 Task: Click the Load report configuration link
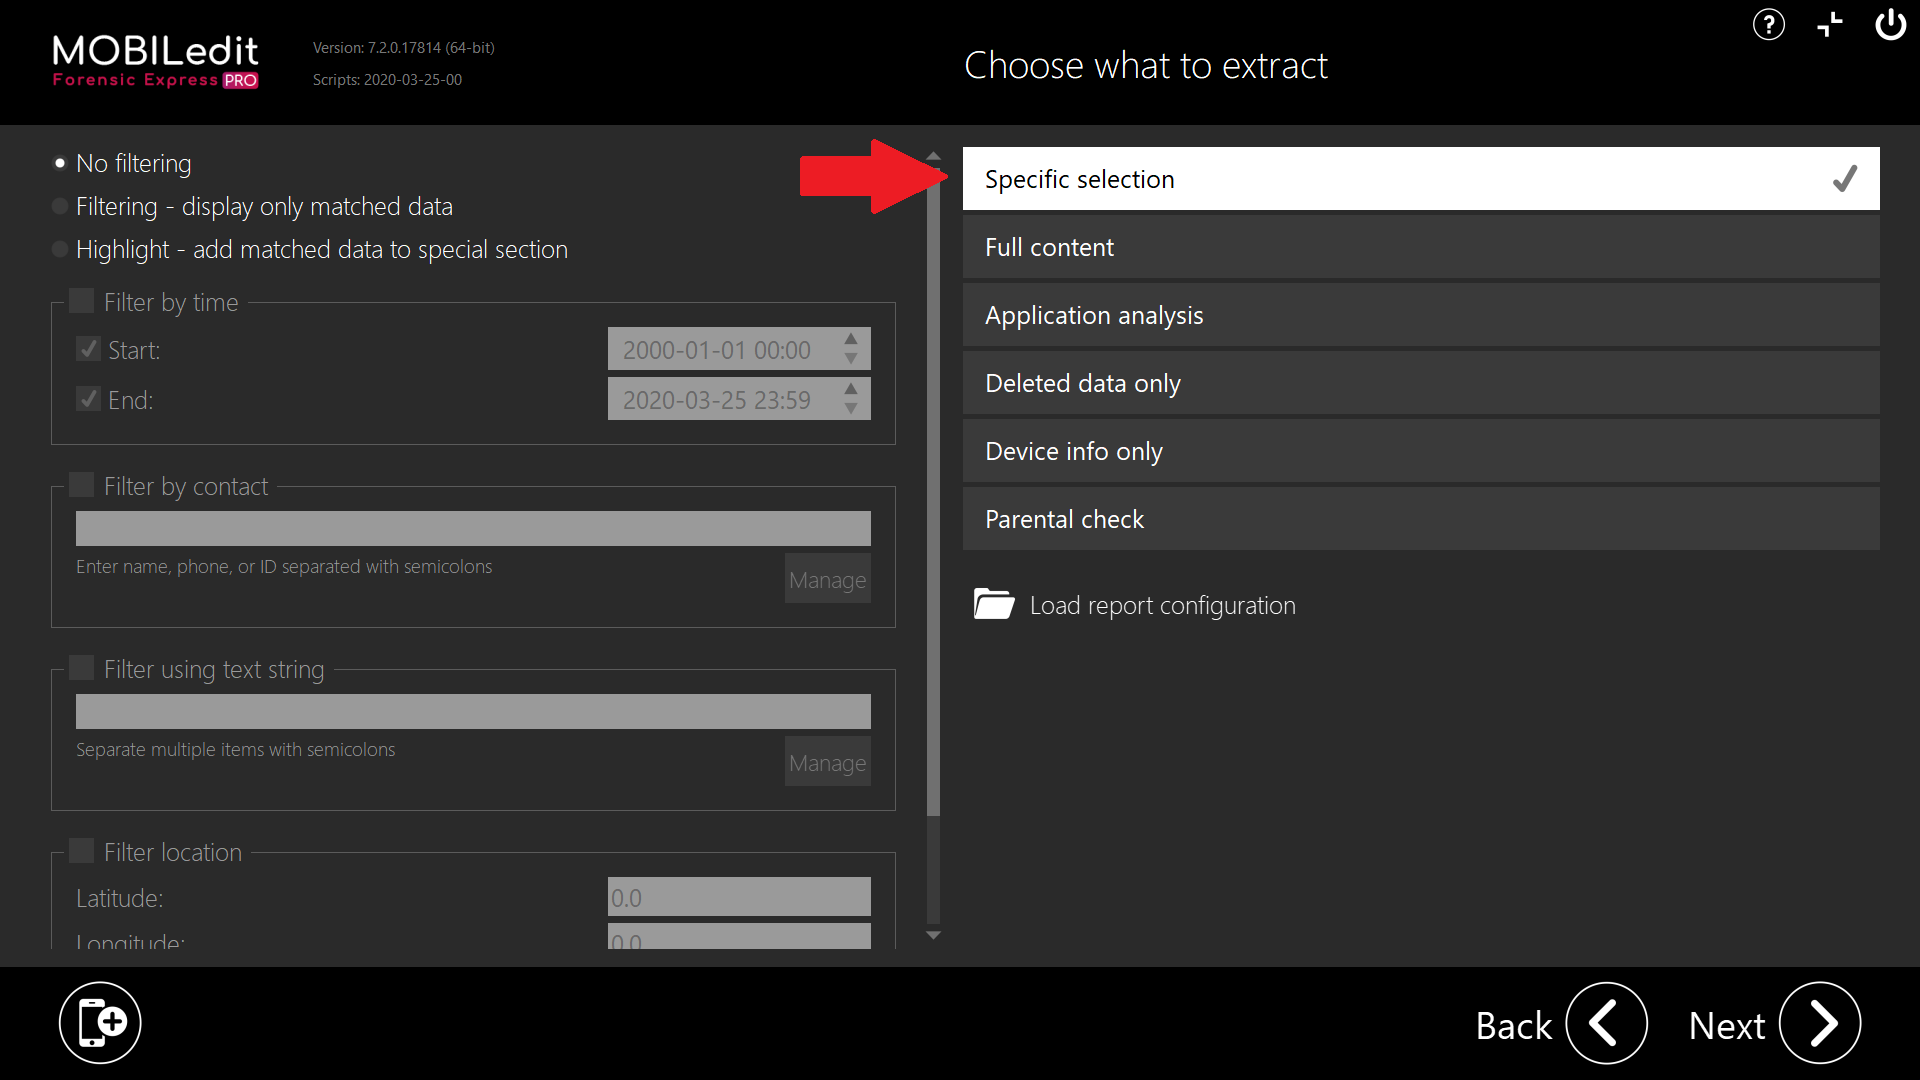1162,605
